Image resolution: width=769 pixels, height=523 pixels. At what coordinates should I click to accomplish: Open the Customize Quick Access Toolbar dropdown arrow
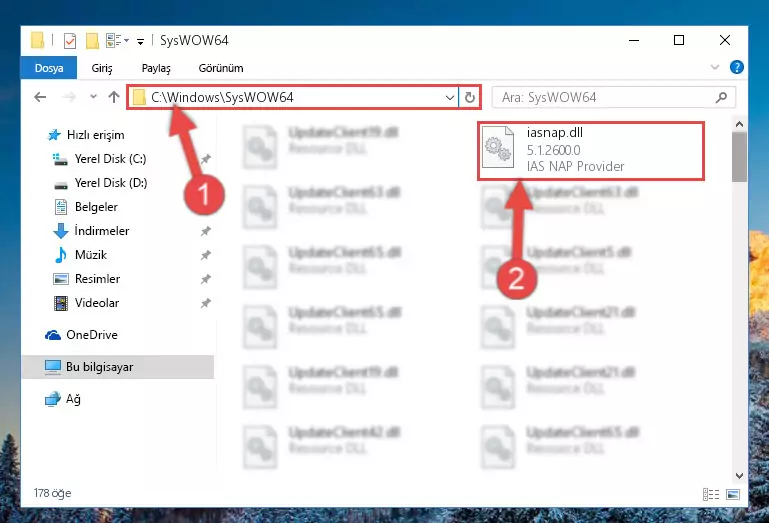click(140, 42)
